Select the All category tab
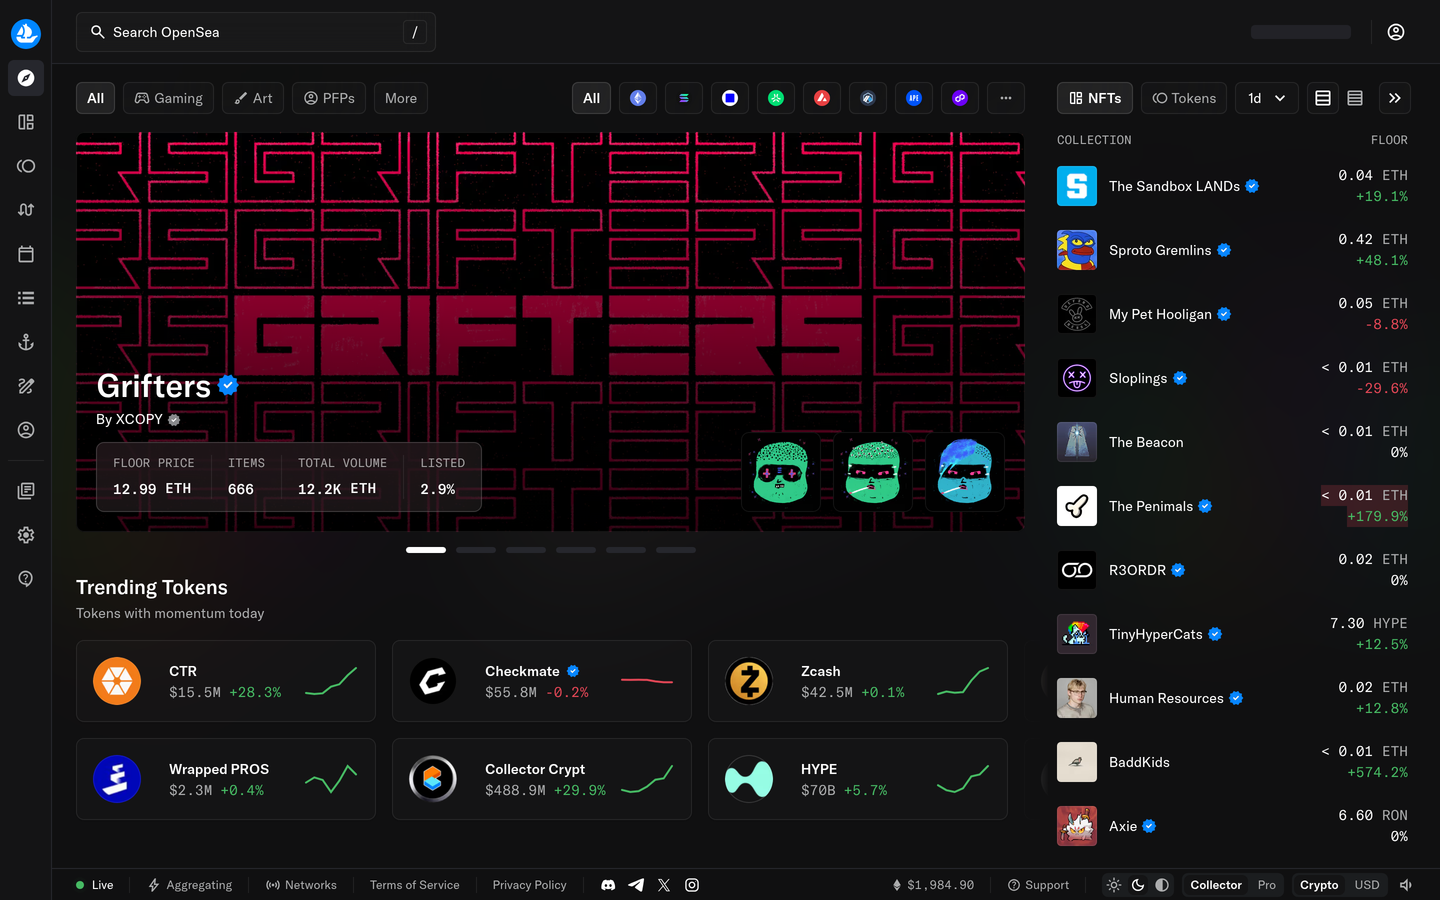 95,98
